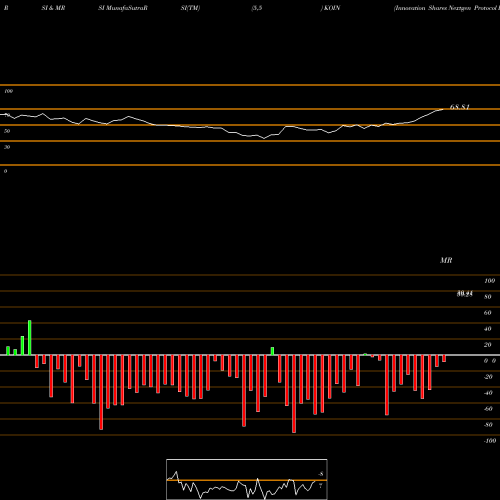The image size is (500, 500).
Task: Click the 30 label on RSI axis
Action: pyautogui.click(x=7, y=147)
